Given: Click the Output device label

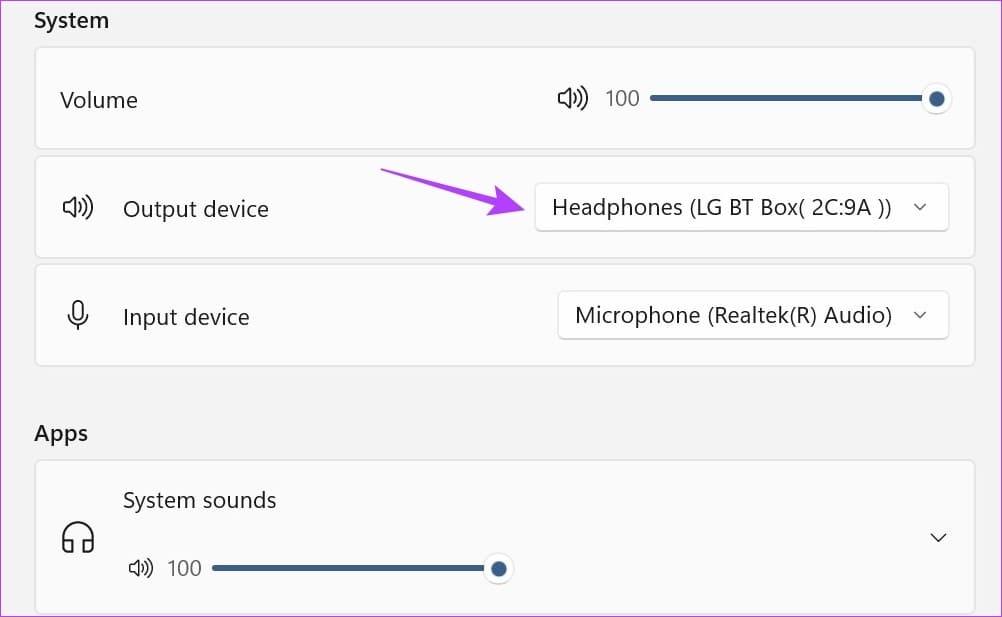Looking at the screenshot, I should click(196, 209).
